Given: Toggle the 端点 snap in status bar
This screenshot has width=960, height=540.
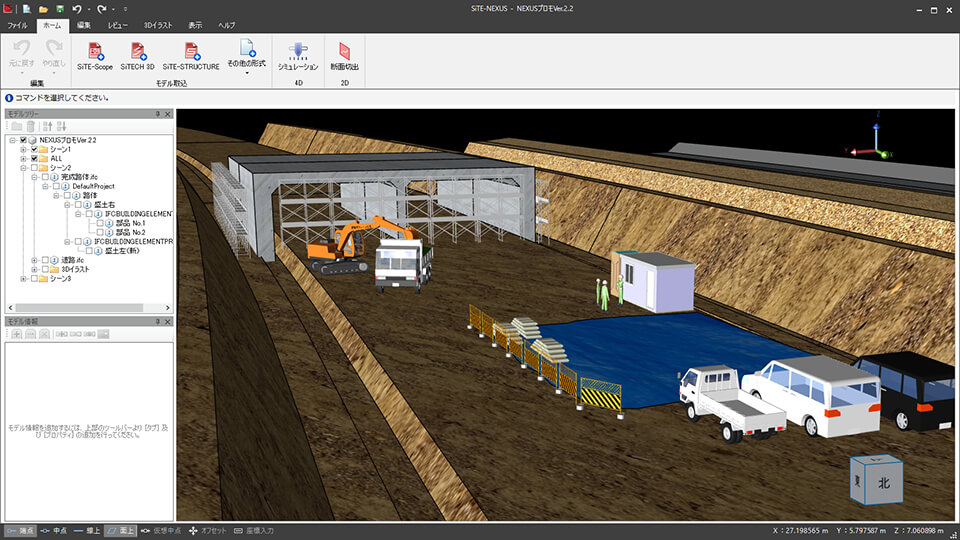Looking at the screenshot, I should click(x=20, y=531).
